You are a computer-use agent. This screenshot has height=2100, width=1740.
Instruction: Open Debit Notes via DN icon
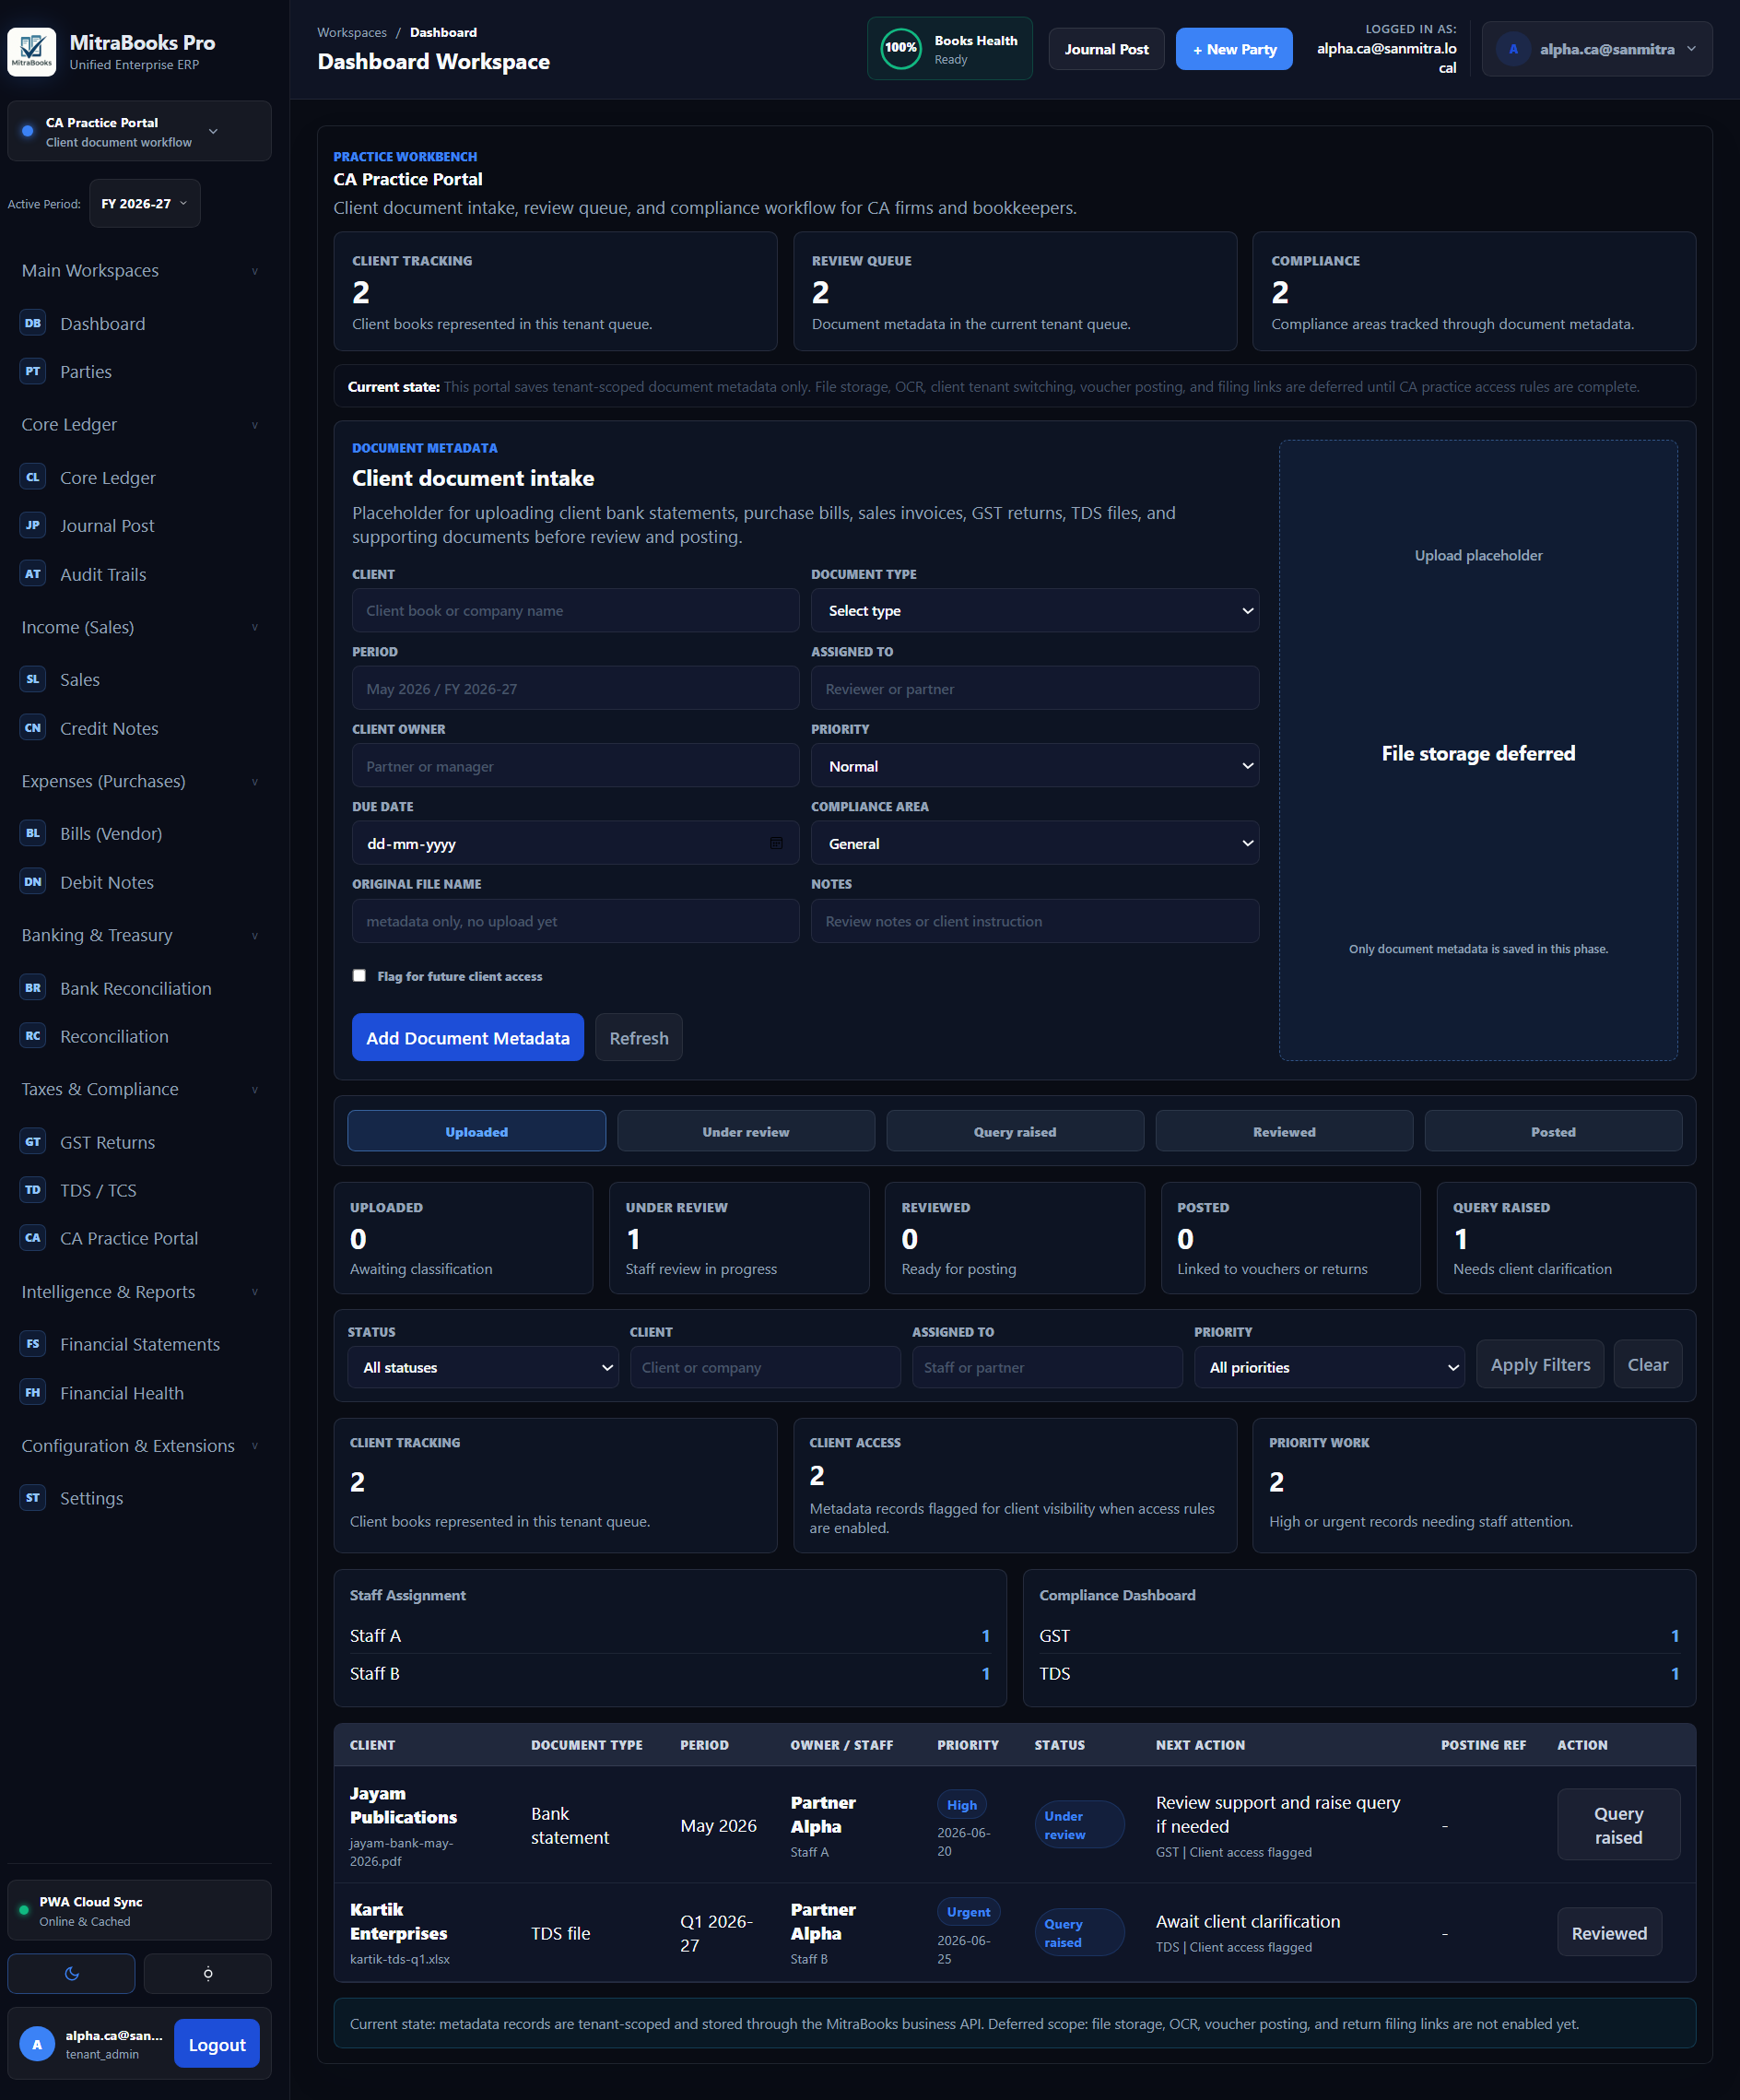pyautogui.click(x=33, y=882)
